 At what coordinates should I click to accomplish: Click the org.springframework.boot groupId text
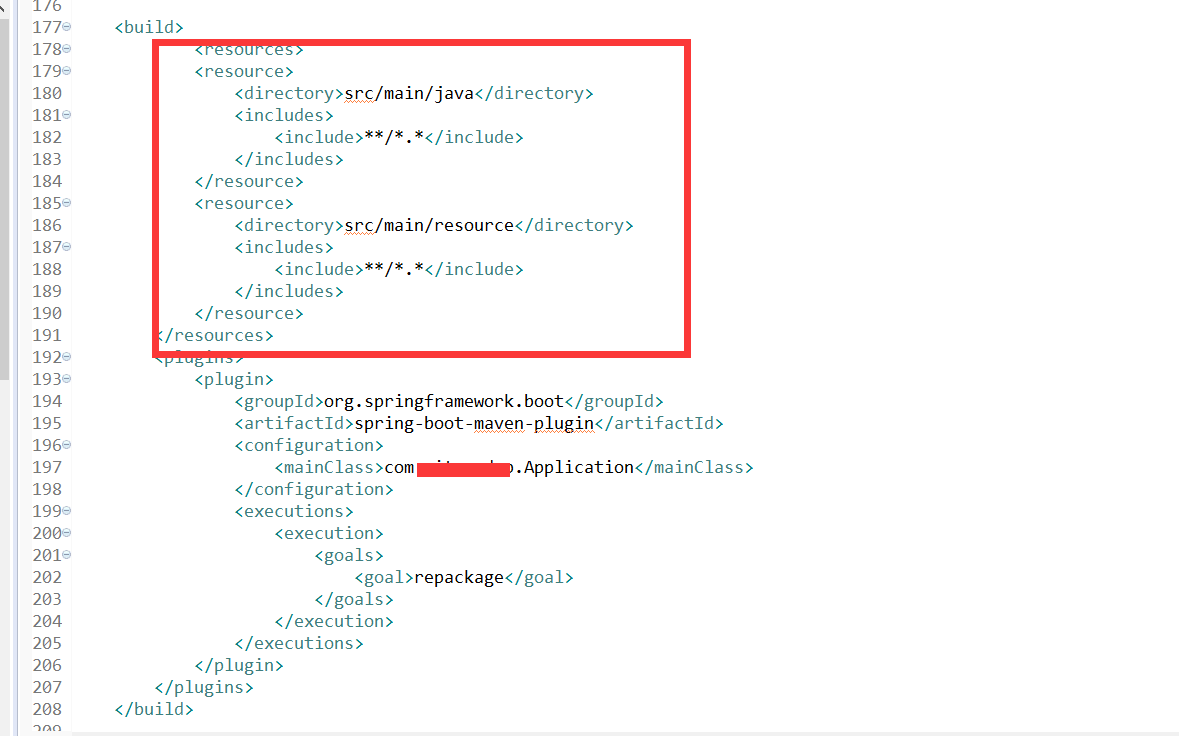pos(455,401)
